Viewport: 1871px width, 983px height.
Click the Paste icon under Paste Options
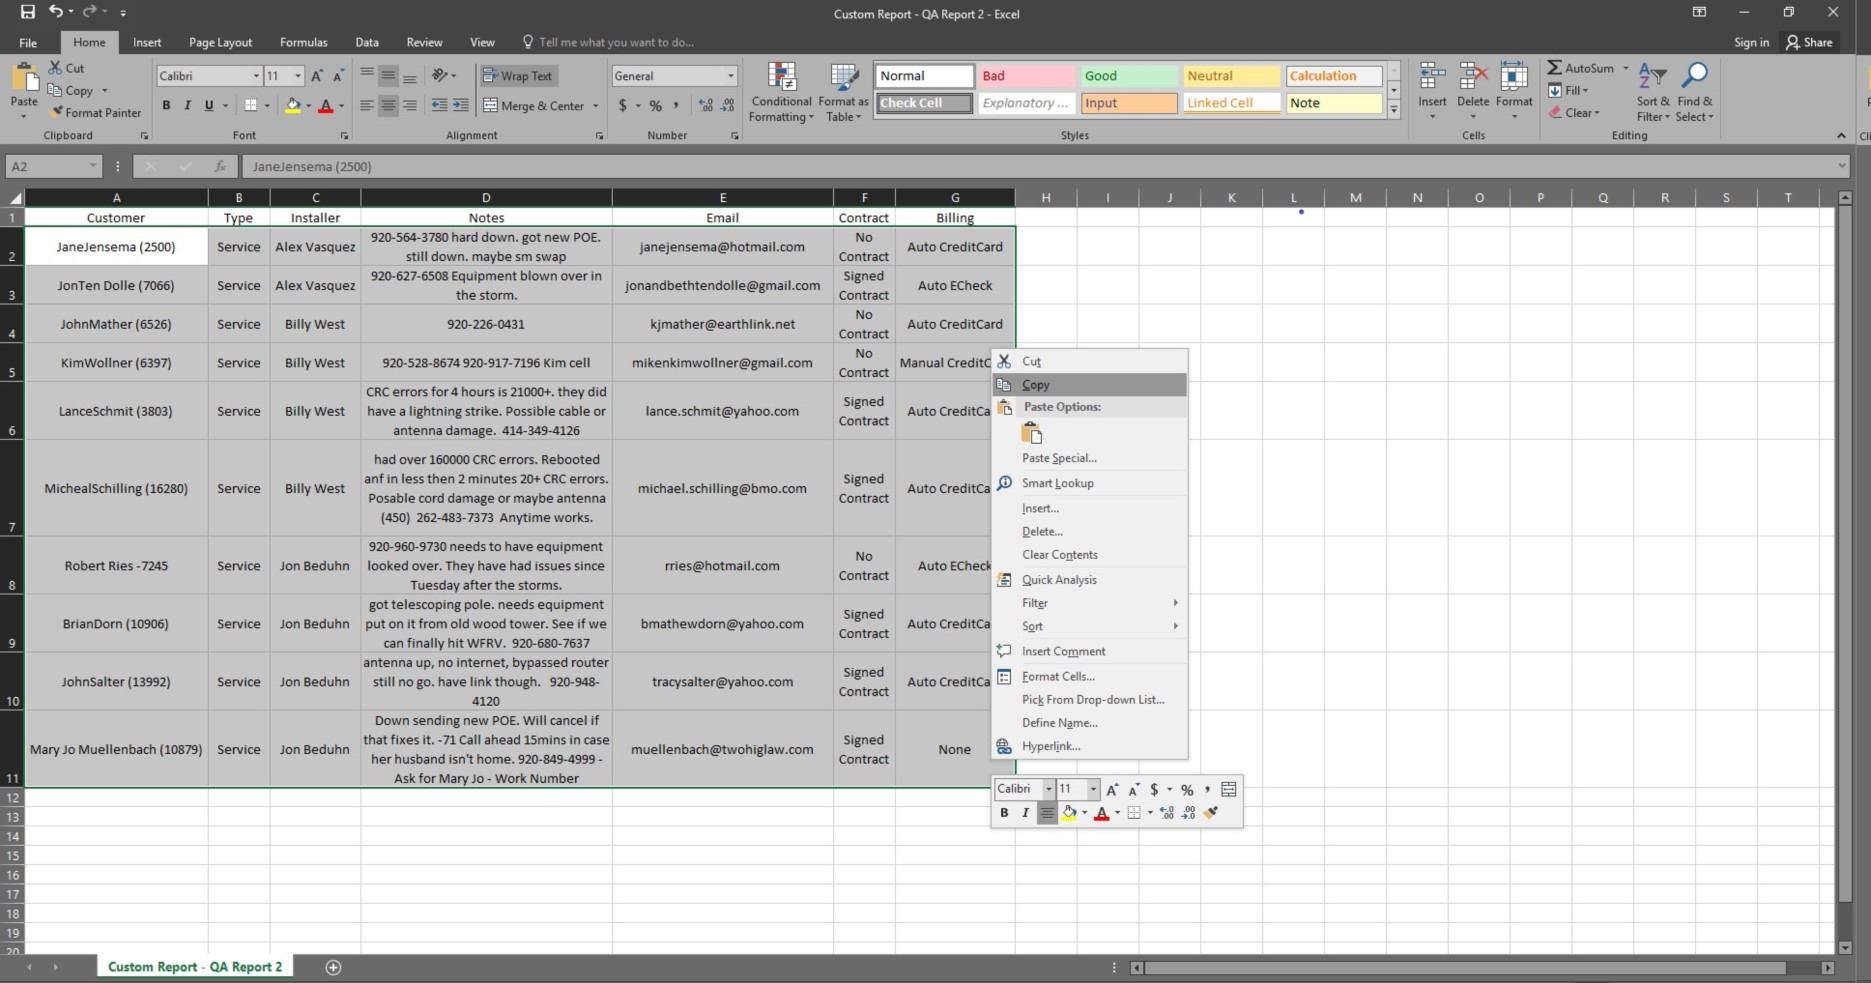(x=1031, y=433)
